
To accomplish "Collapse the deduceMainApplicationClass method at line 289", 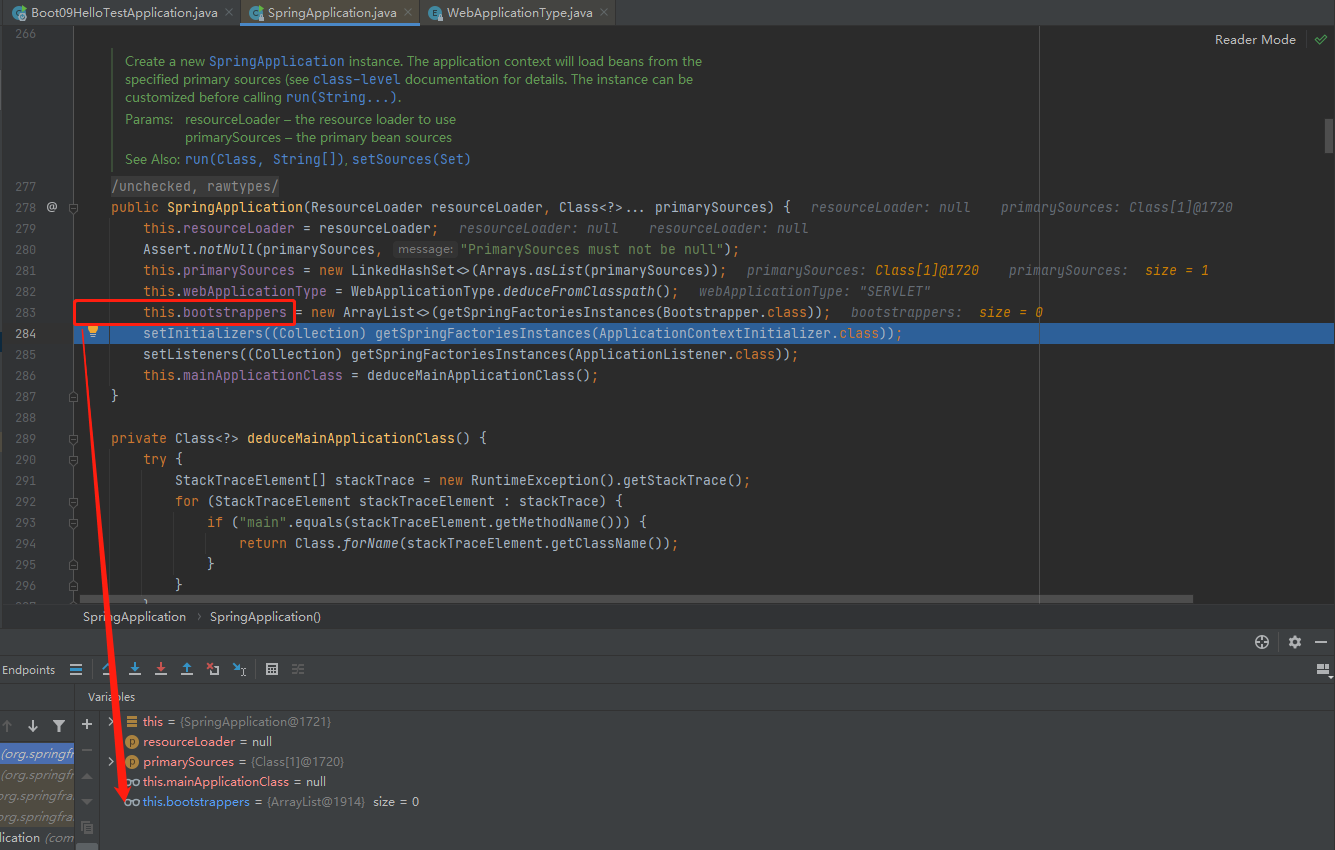I will click(x=73, y=438).
